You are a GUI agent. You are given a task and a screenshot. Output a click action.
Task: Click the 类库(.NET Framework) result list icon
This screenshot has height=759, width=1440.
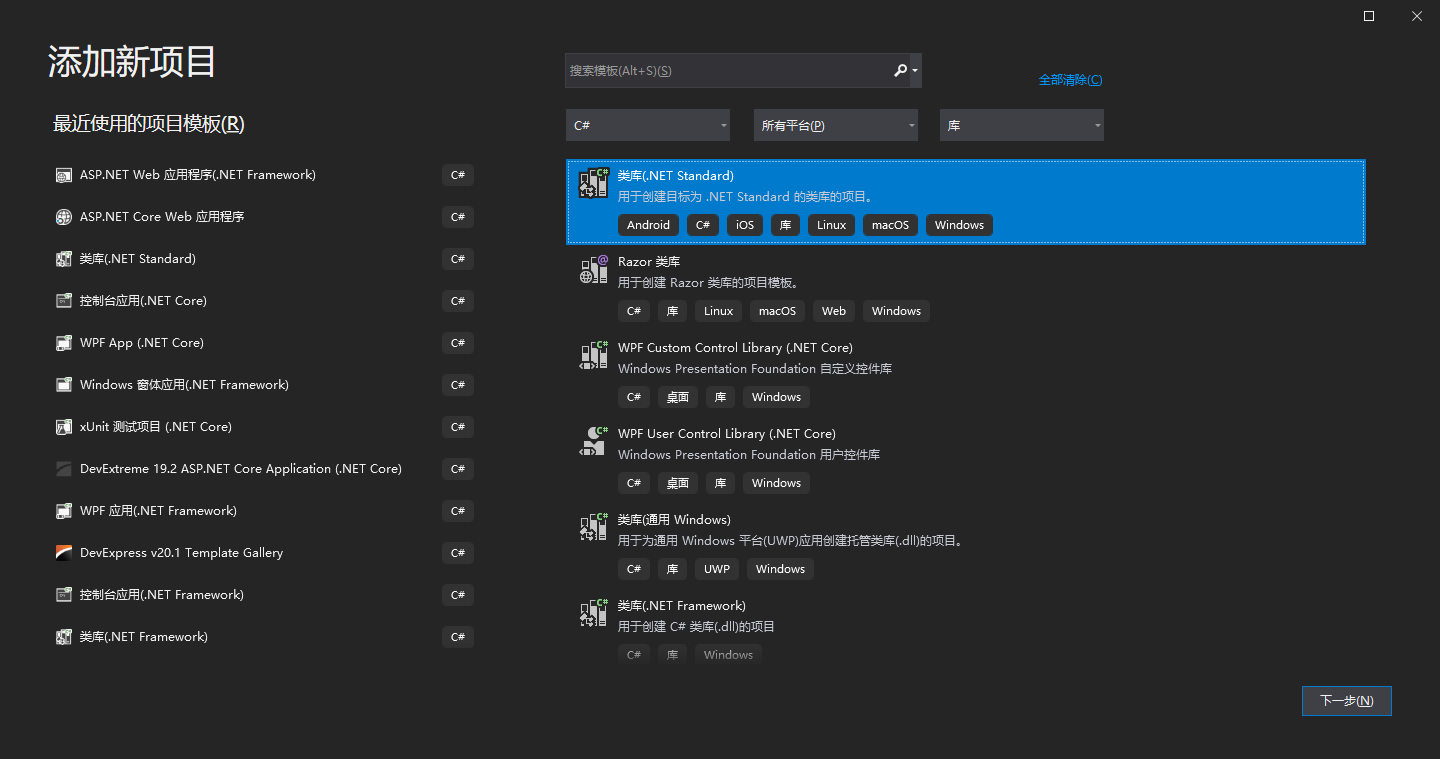click(594, 613)
